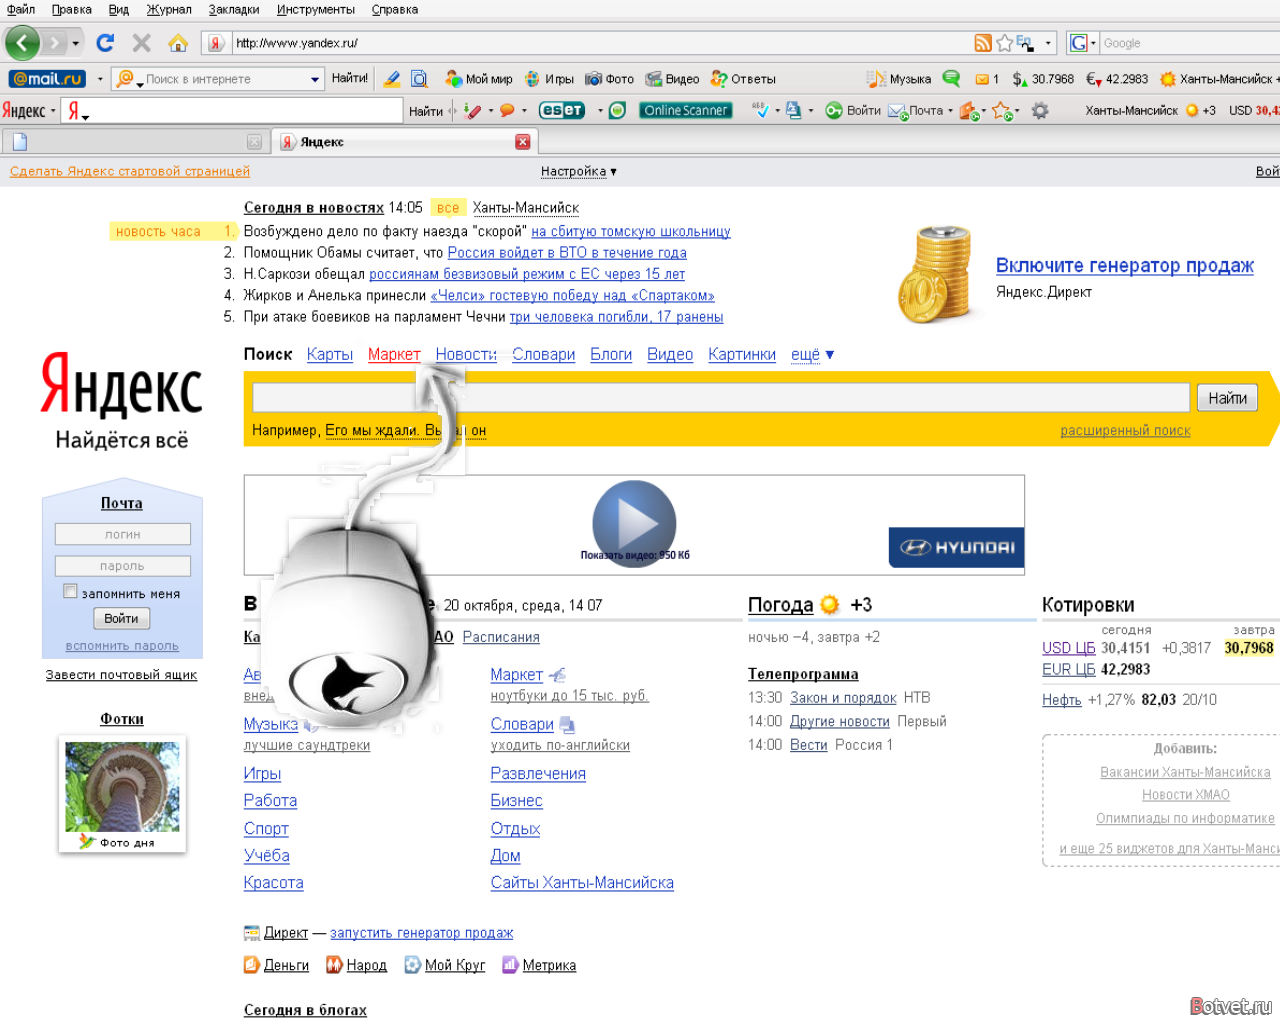Play the video in the Hyundai banner
This screenshot has width=1280, height=1024.
click(x=634, y=522)
